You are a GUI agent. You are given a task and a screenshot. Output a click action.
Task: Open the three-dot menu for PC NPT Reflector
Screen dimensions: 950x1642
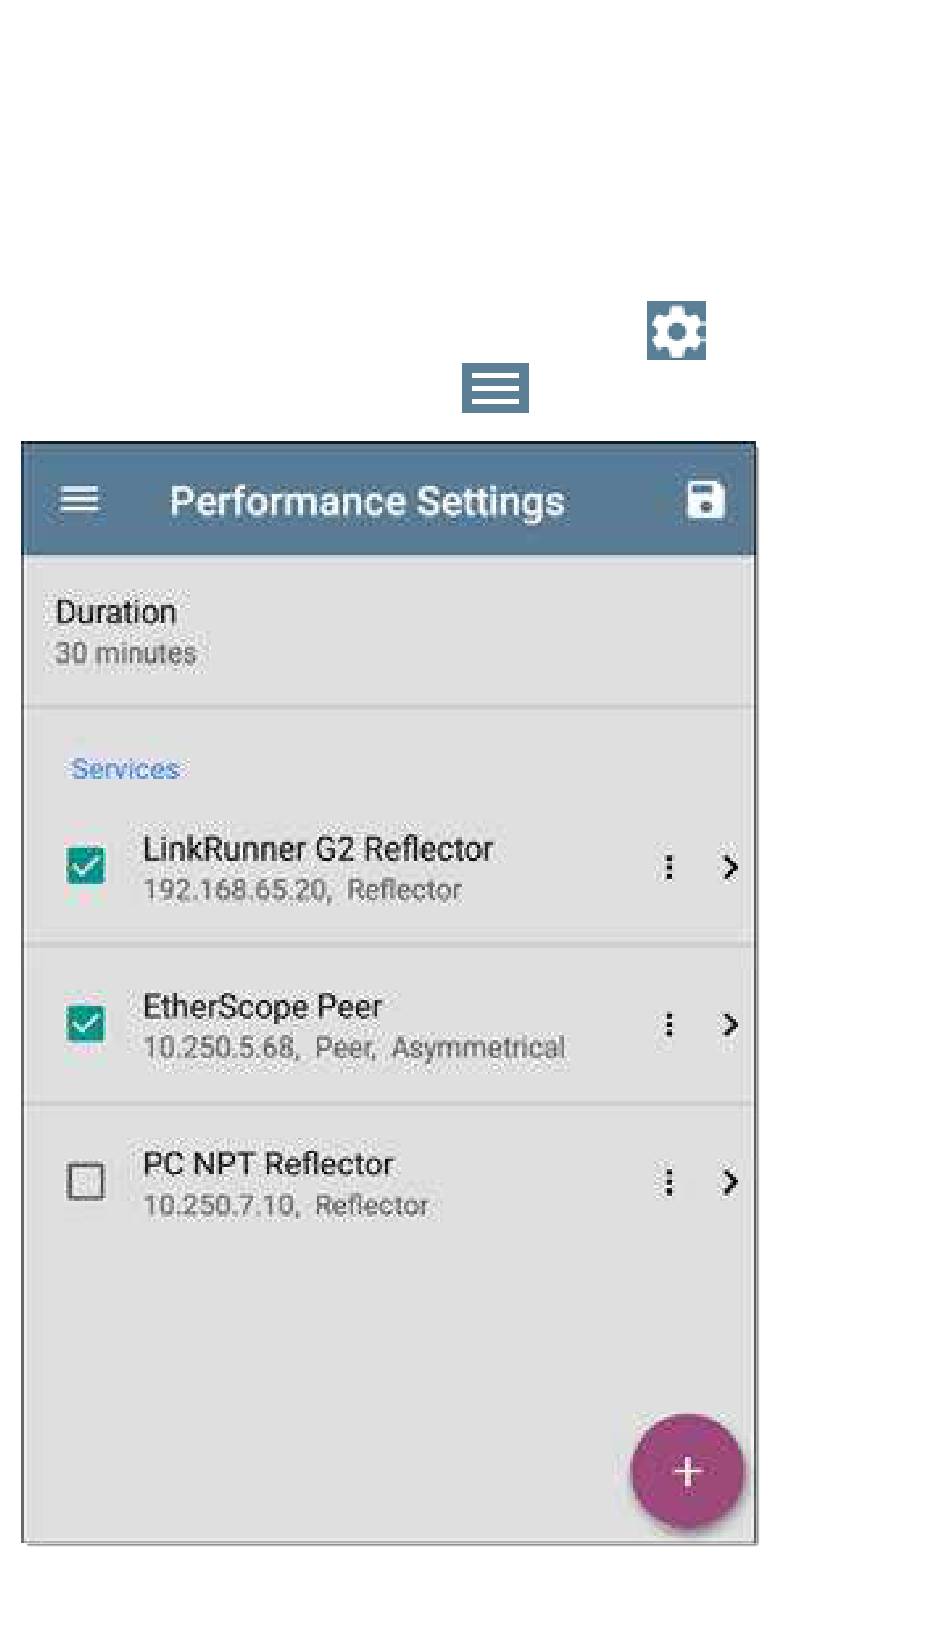(x=669, y=1183)
